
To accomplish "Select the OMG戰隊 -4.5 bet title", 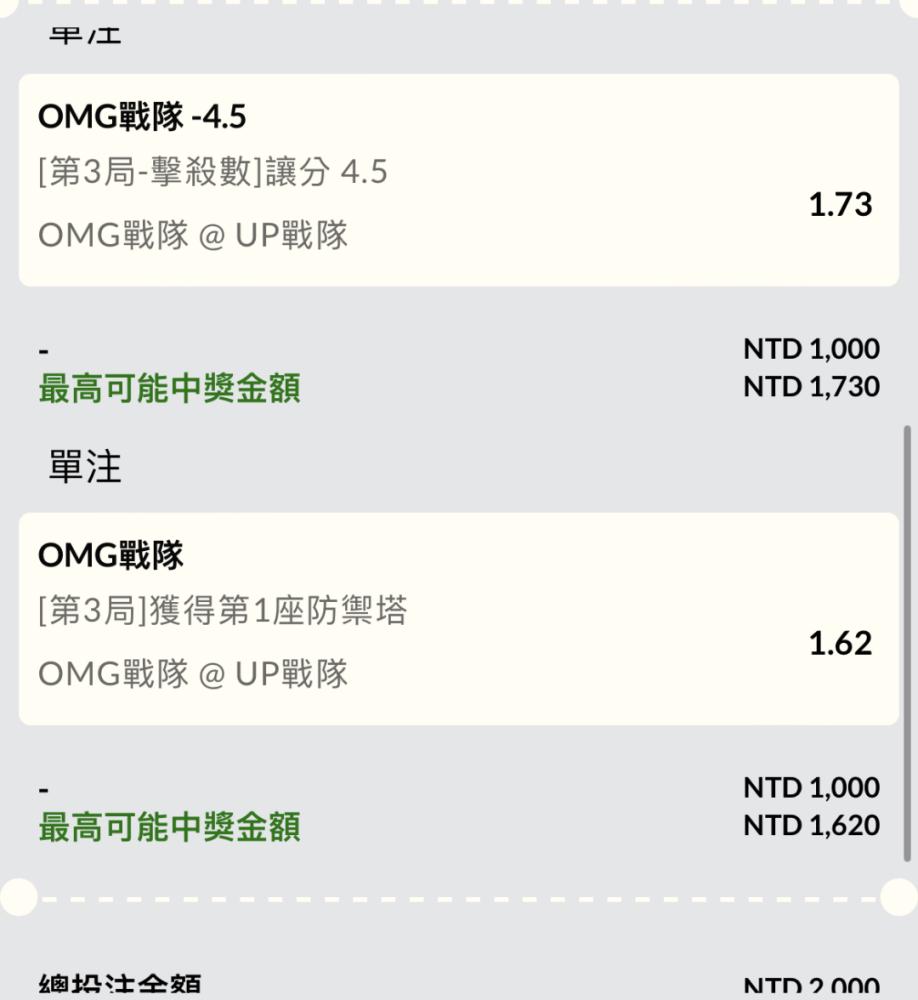I will [x=142, y=116].
